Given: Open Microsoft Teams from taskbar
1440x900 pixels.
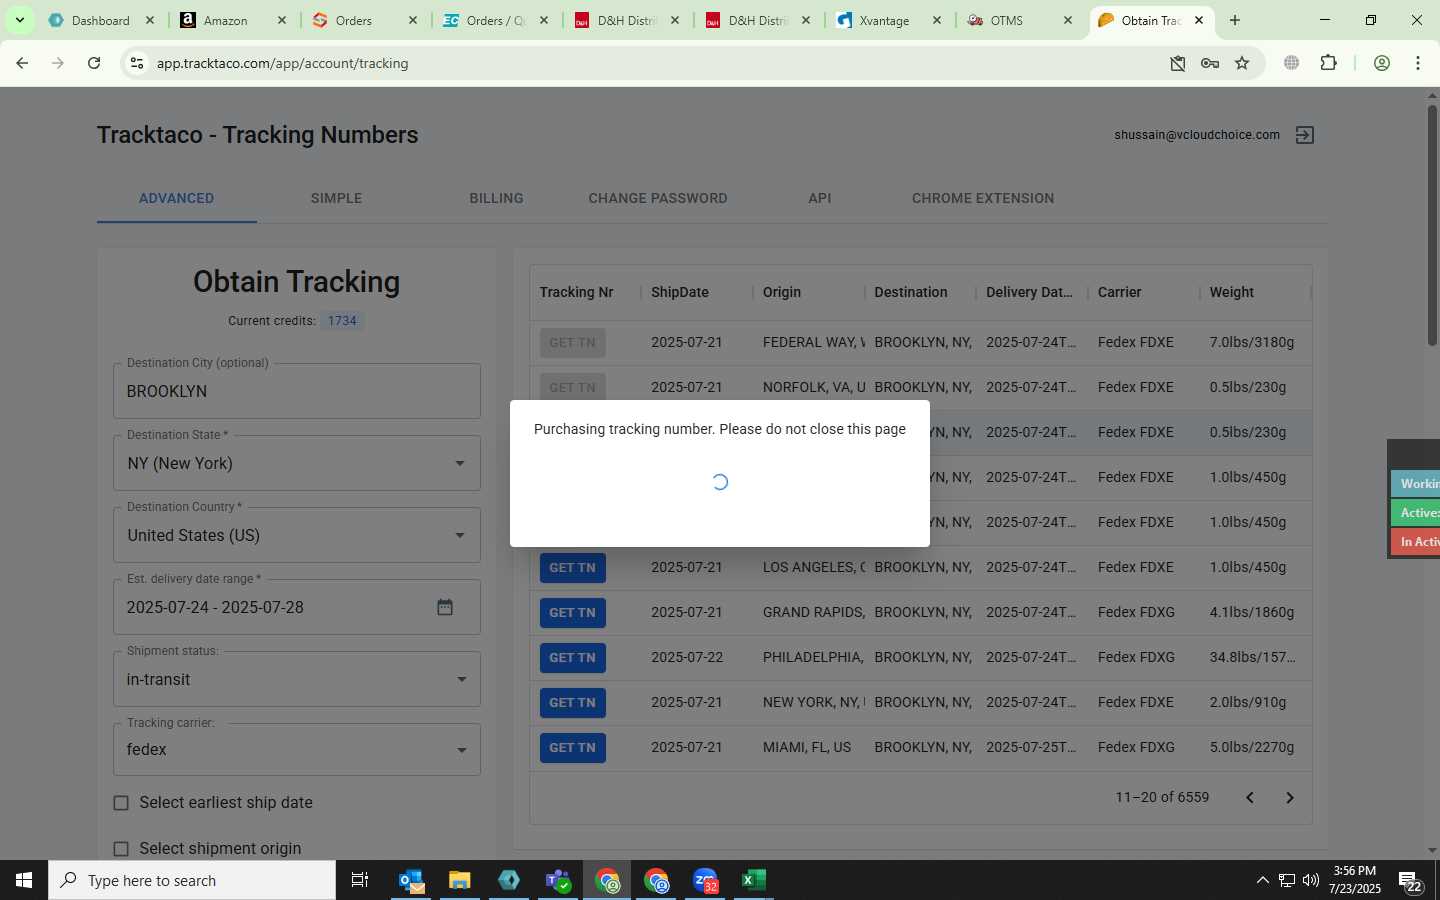Looking at the screenshot, I should pyautogui.click(x=558, y=880).
